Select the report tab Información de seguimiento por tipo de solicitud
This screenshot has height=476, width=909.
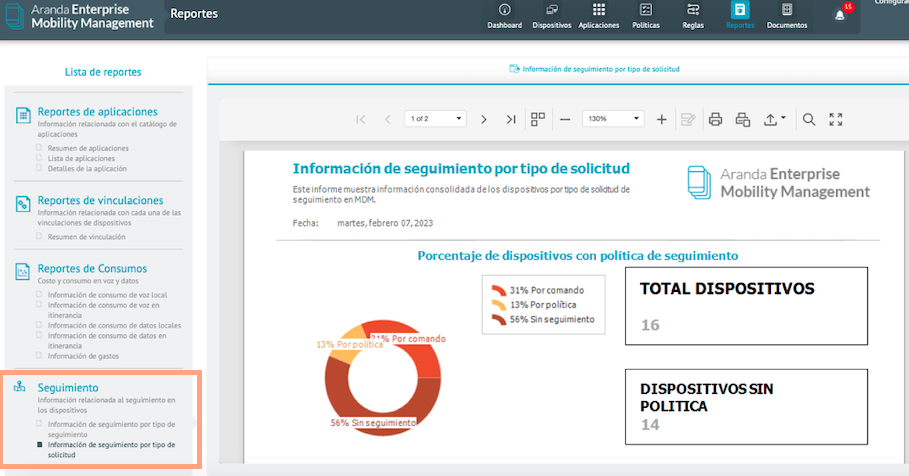point(594,69)
